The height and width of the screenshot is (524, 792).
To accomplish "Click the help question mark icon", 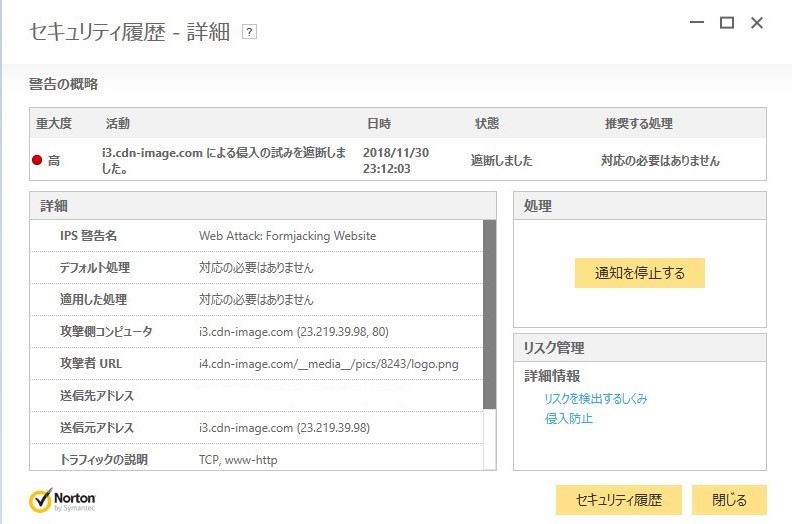I will click(250, 32).
